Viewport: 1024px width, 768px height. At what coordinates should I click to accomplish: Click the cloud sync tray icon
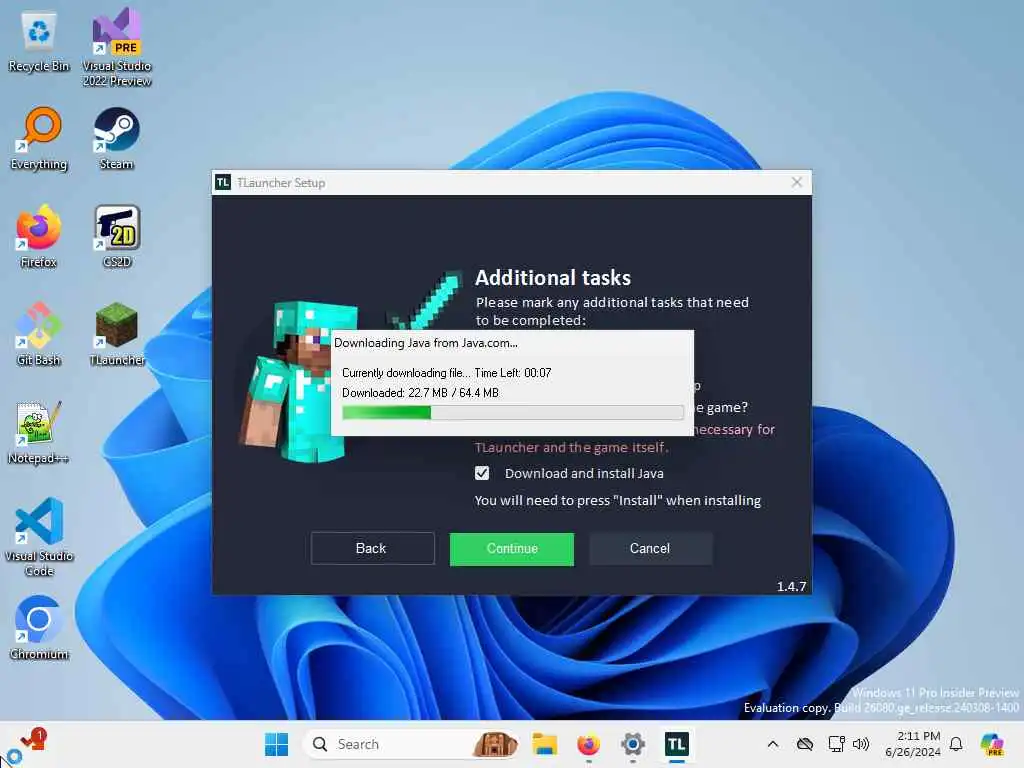pos(805,744)
